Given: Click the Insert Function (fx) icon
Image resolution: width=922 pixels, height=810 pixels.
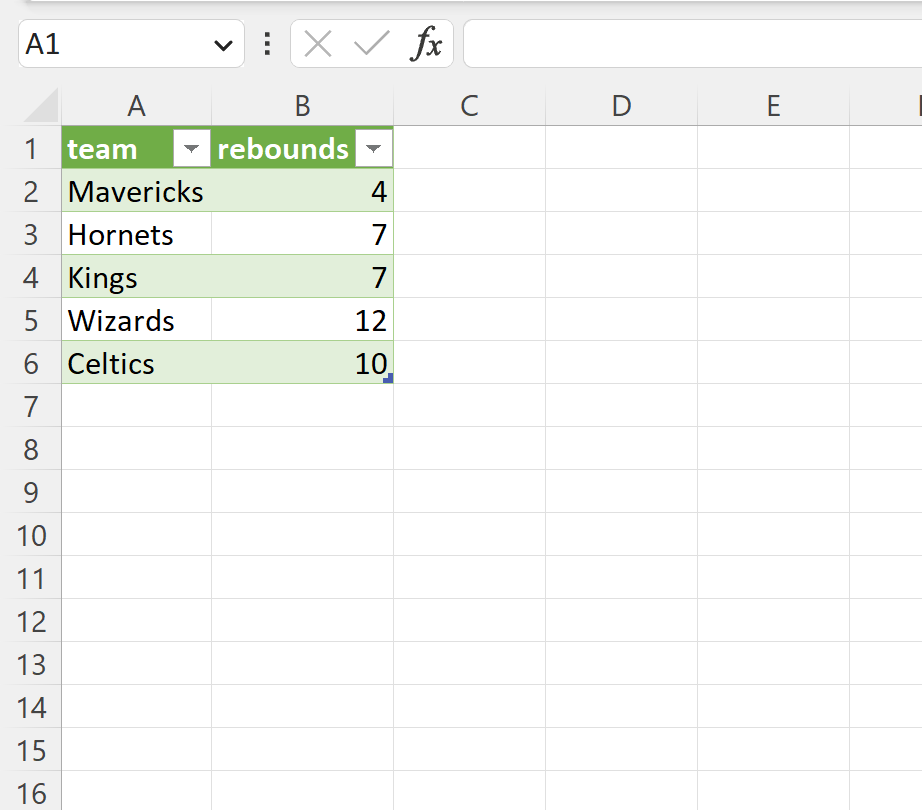Looking at the screenshot, I should click(428, 43).
